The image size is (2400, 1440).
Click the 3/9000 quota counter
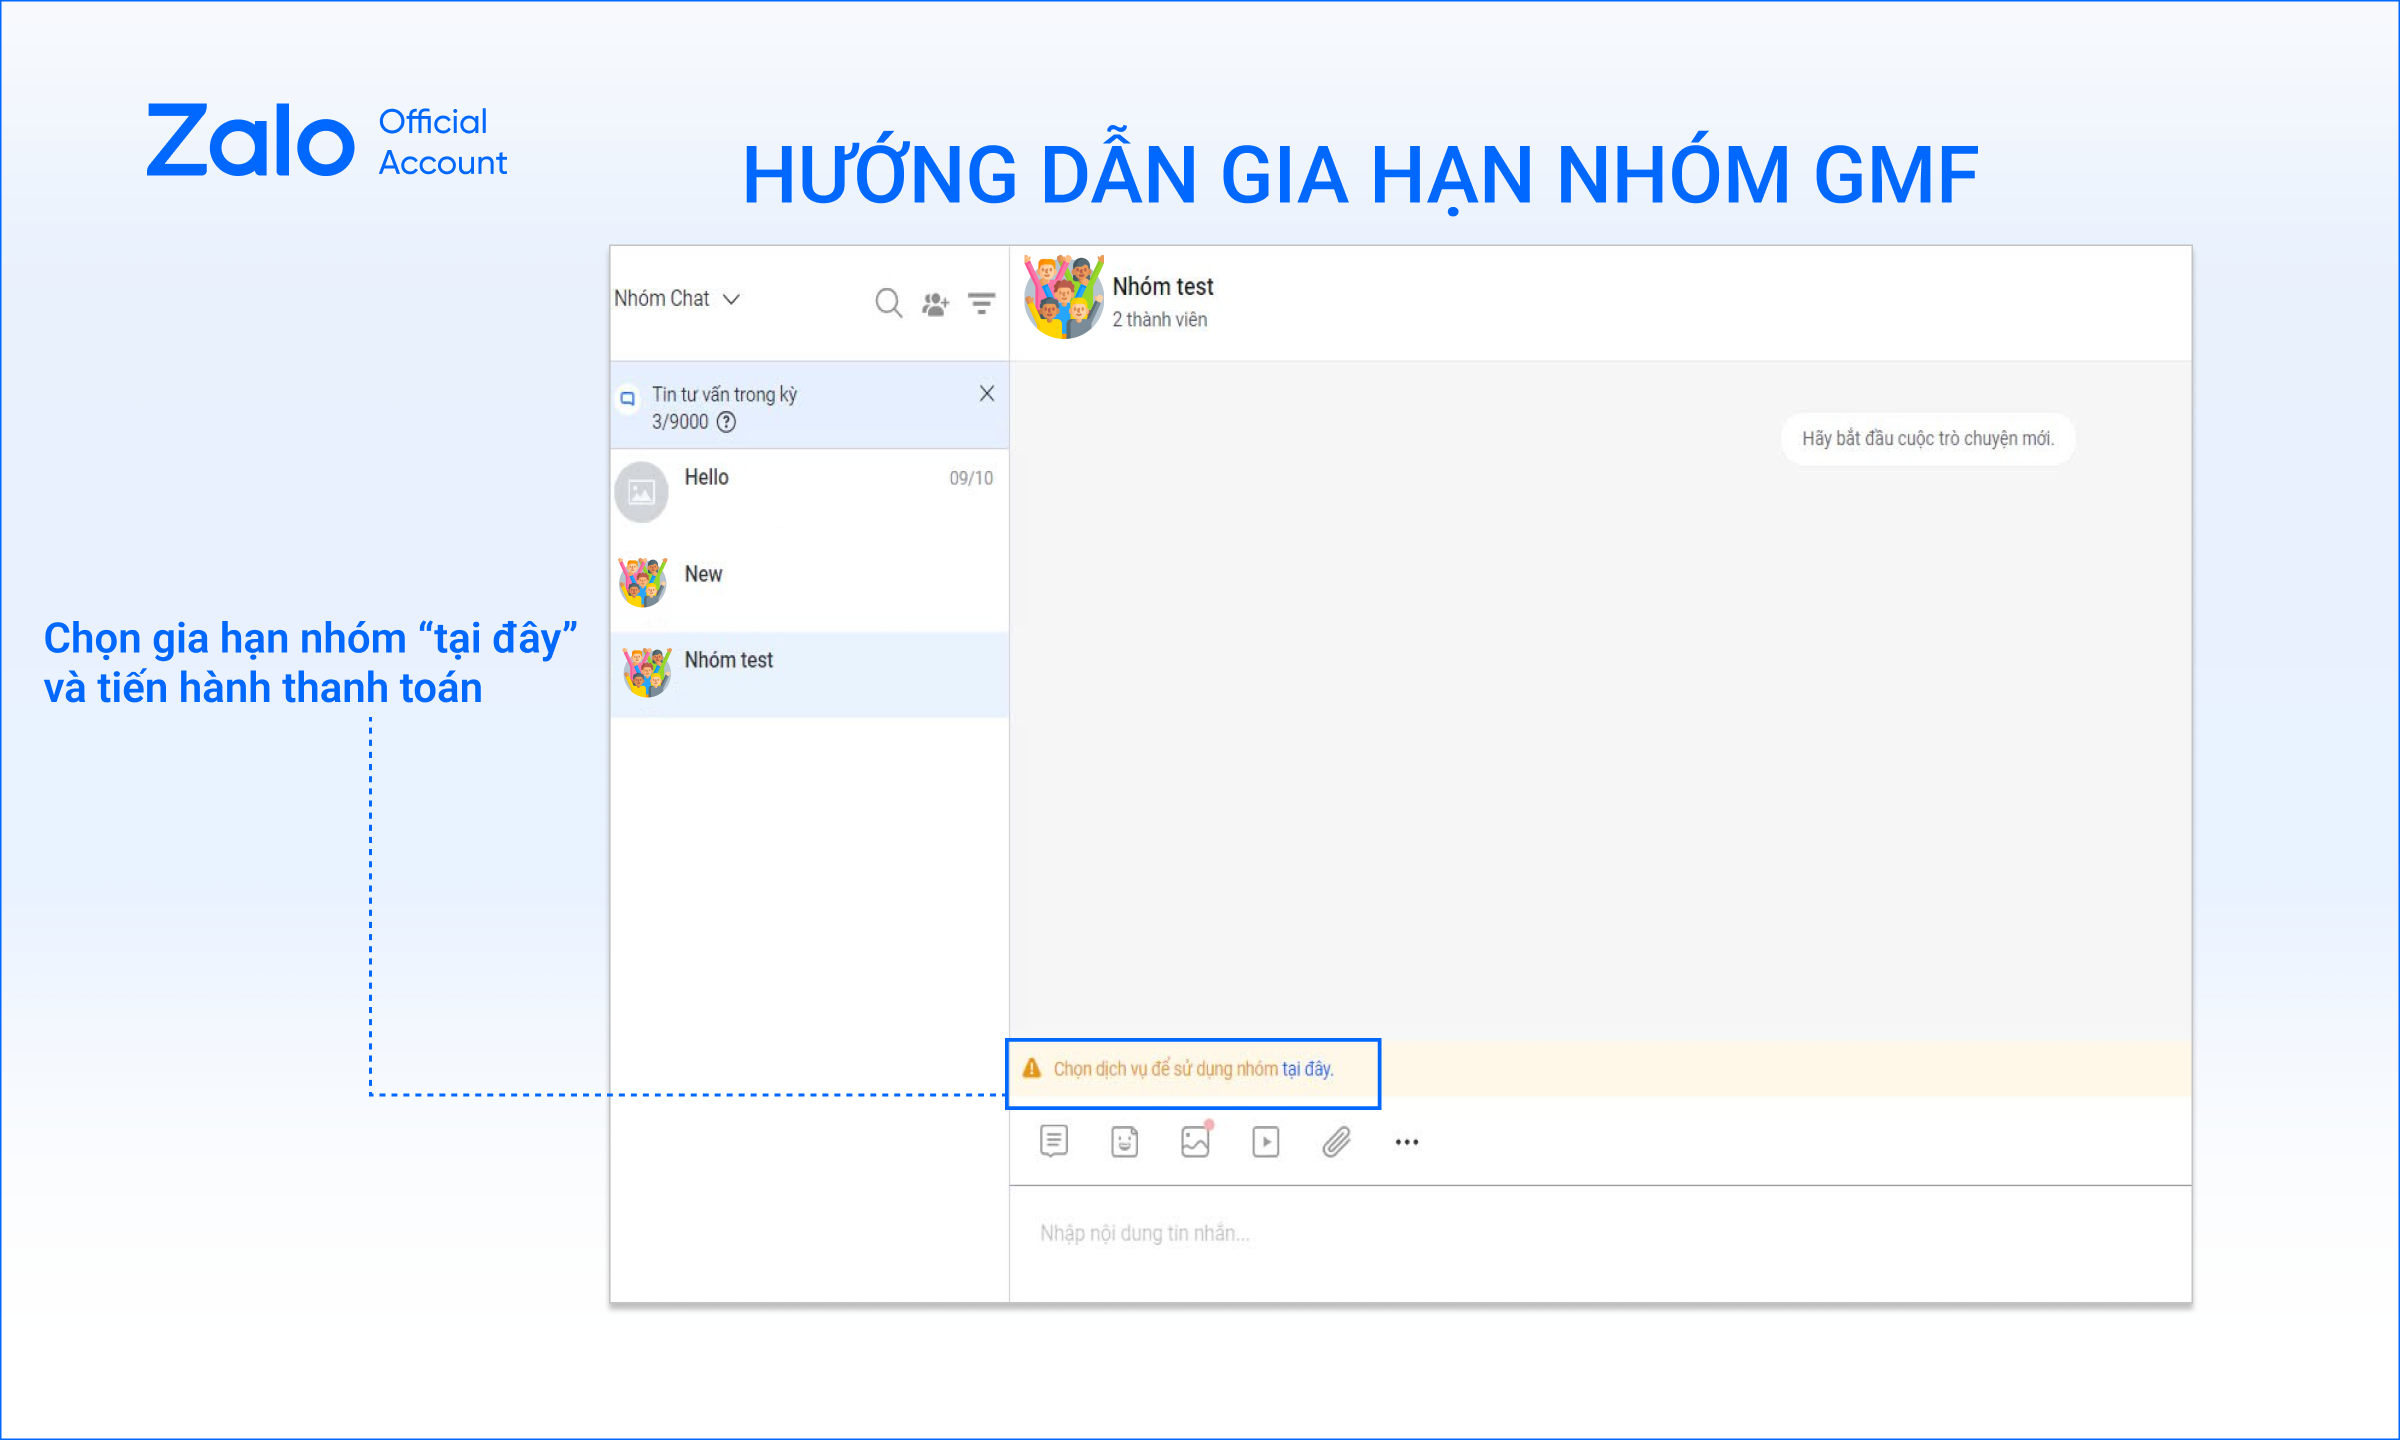coord(680,422)
